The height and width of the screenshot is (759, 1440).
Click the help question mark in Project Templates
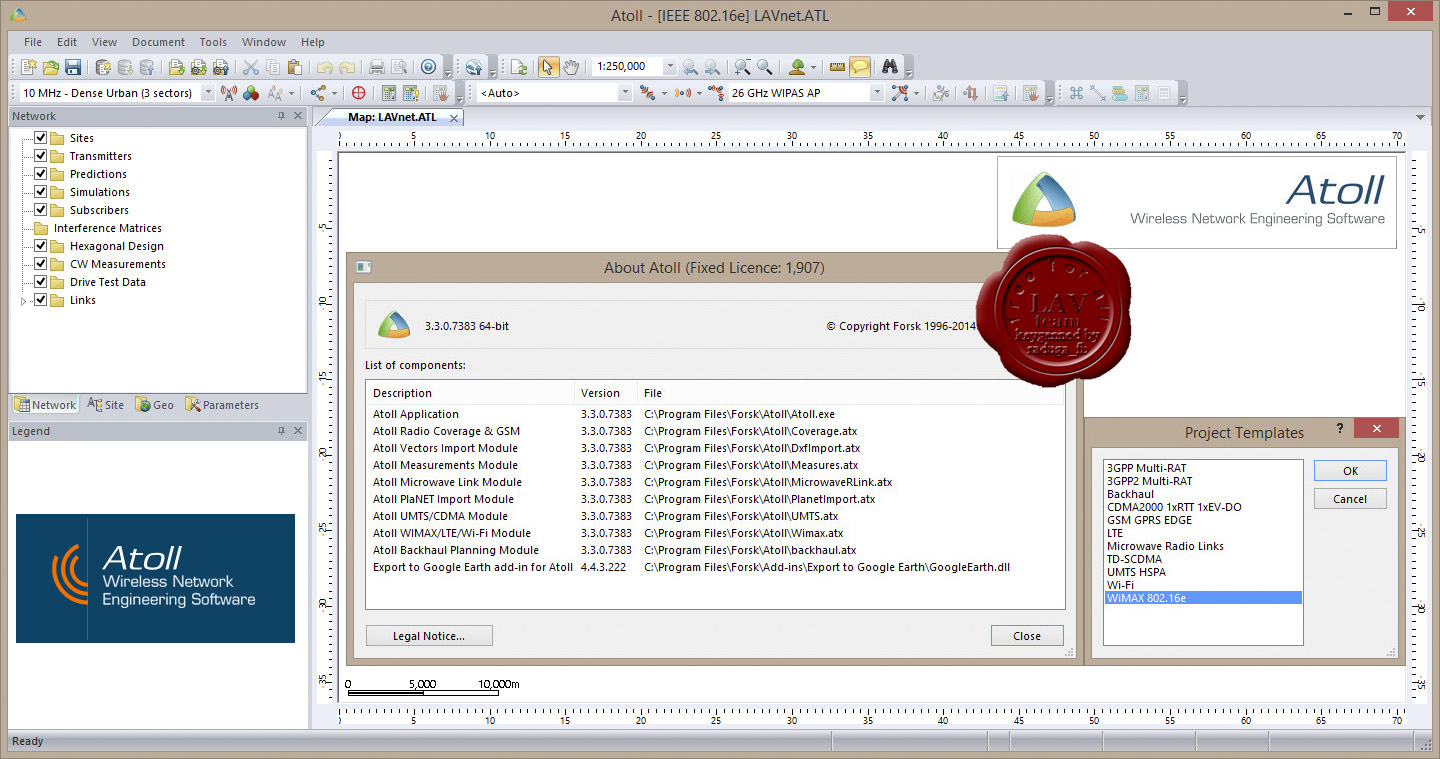pyautogui.click(x=1340, y=429)
